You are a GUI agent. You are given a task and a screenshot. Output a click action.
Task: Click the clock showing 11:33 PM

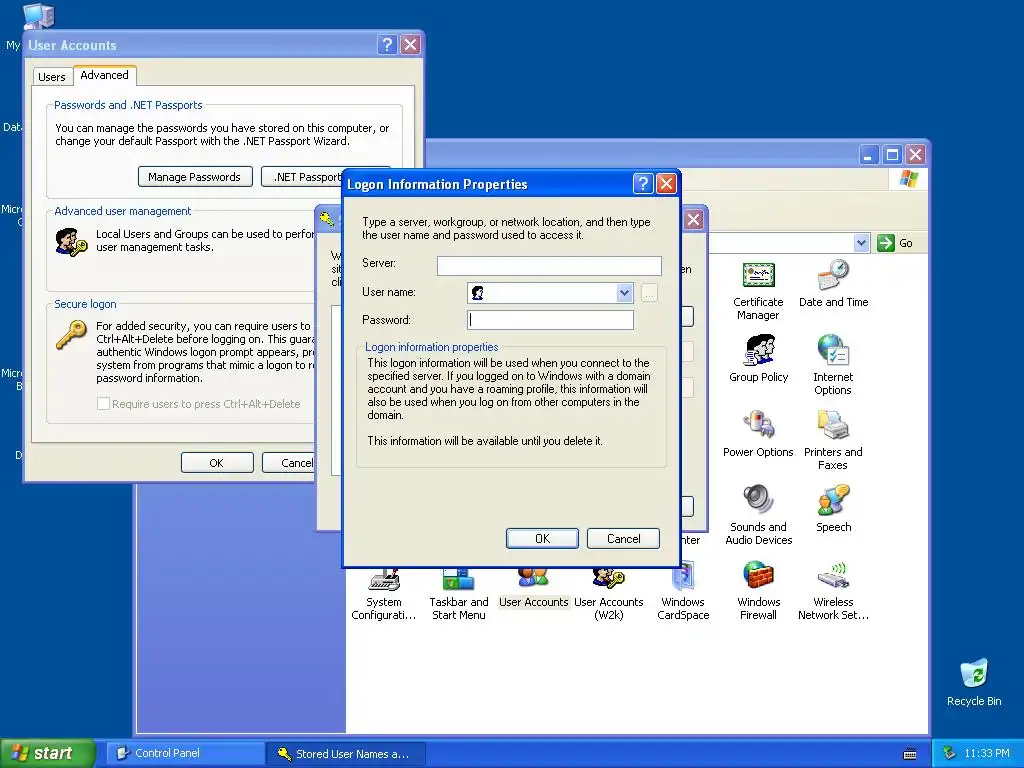[x=986, y=754]
